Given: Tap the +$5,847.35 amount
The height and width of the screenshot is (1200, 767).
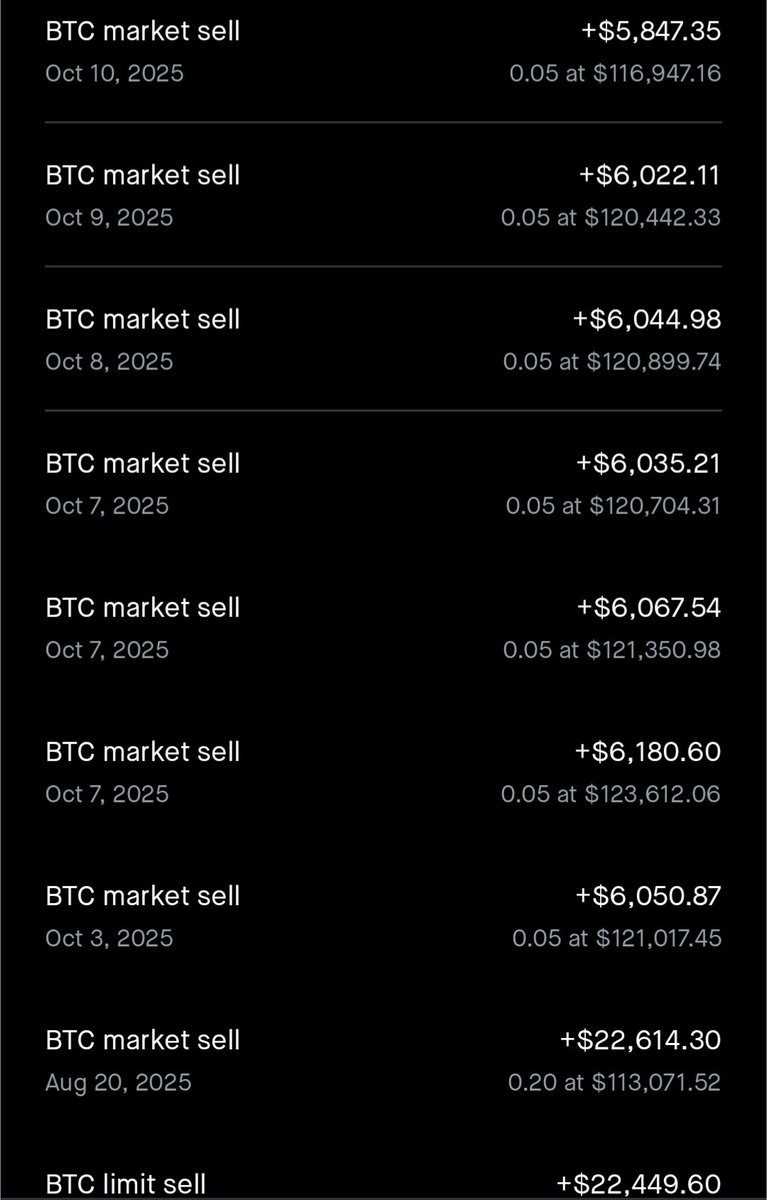Looking at the screenshot, I should point(651,31).
